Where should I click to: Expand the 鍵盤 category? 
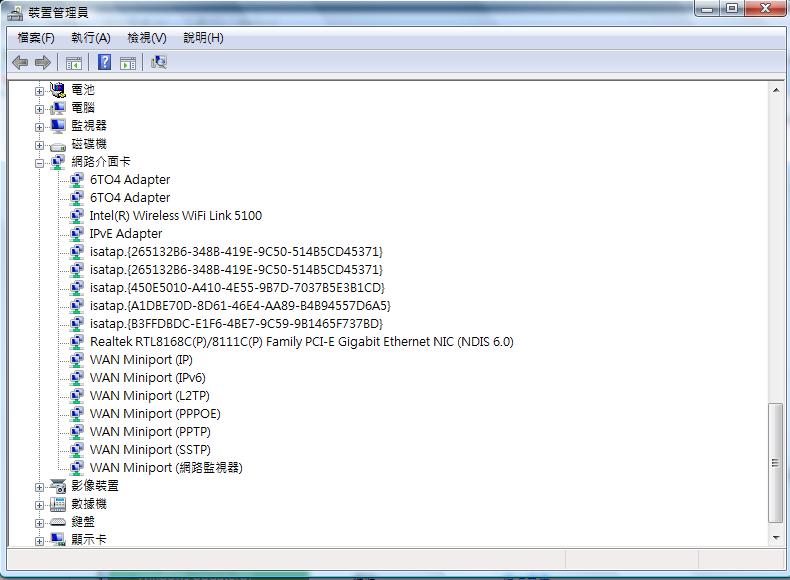[x=39, y=524]
